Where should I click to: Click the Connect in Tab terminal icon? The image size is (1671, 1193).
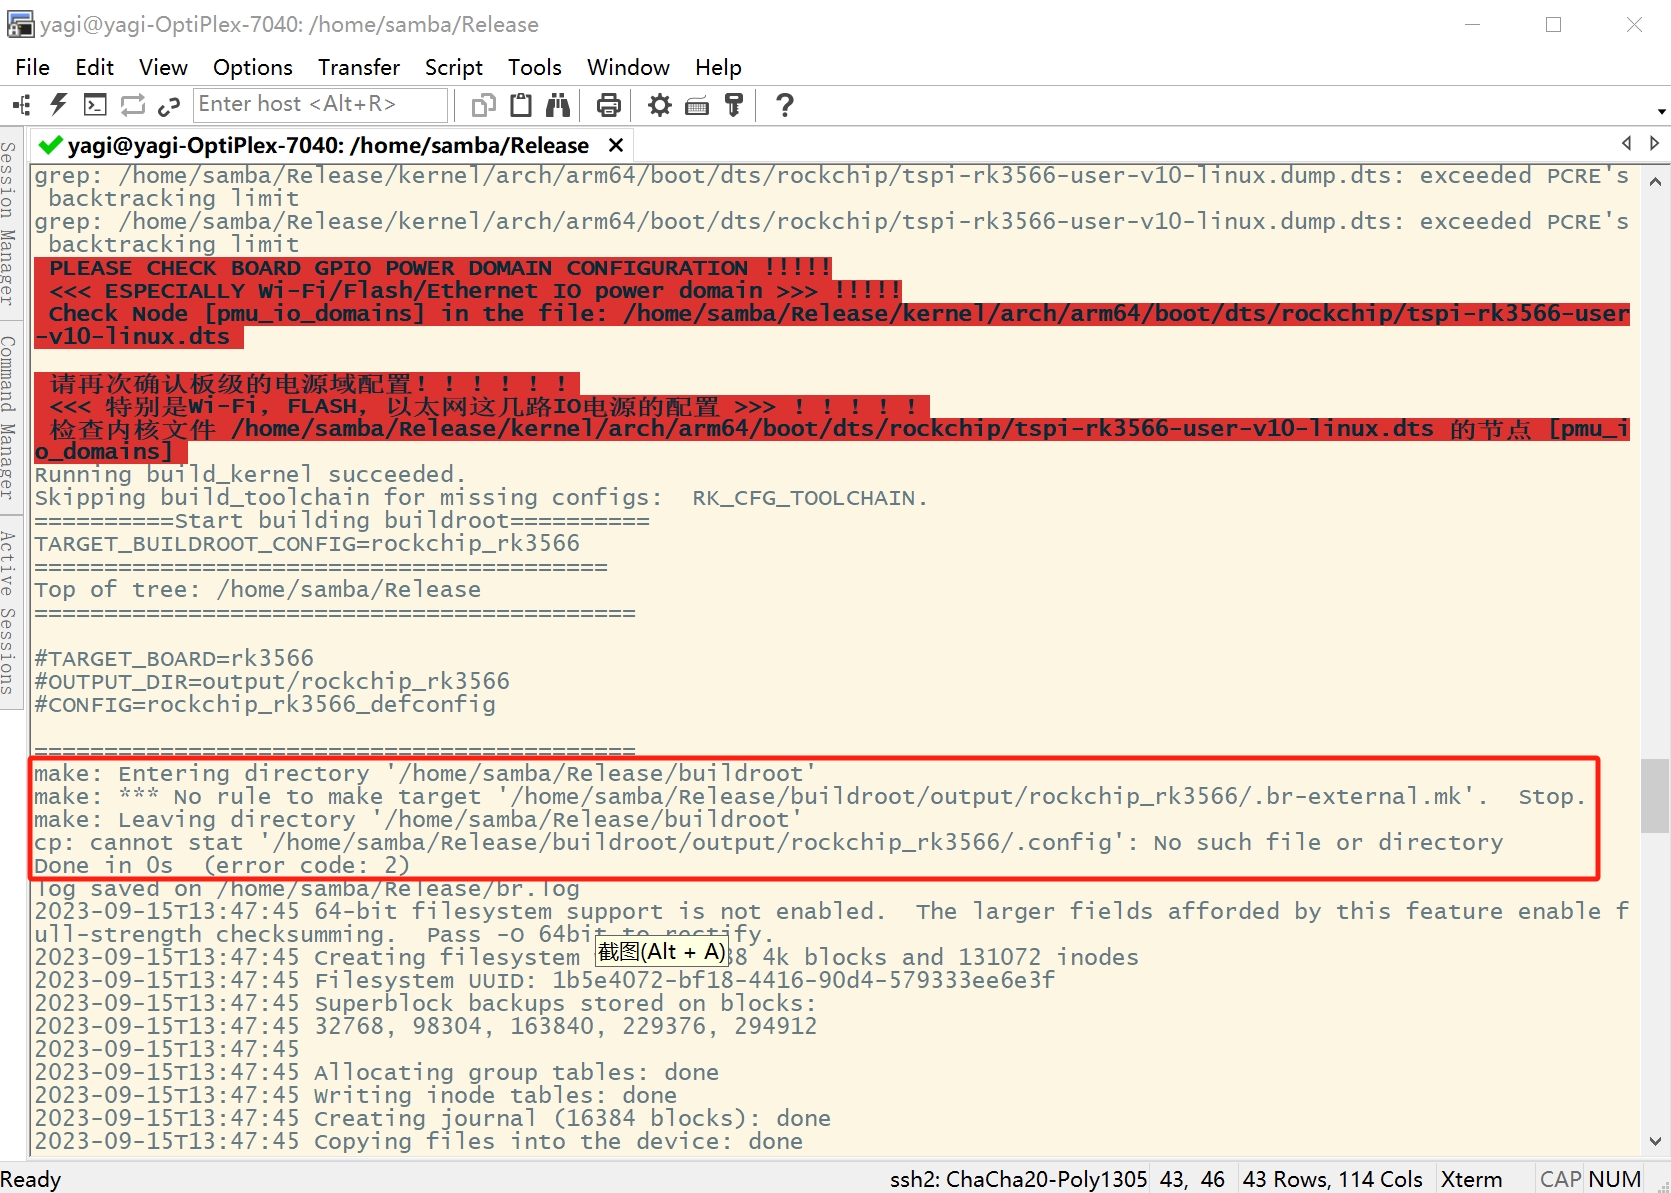click(95, 105)
